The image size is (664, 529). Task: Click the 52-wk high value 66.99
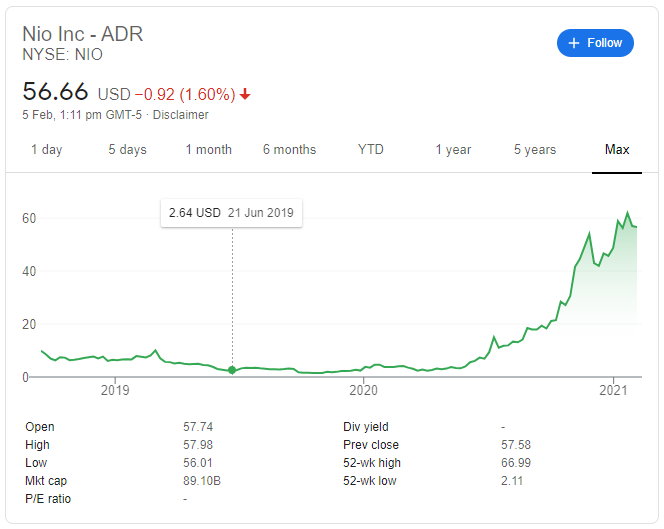tap(516, 463)
